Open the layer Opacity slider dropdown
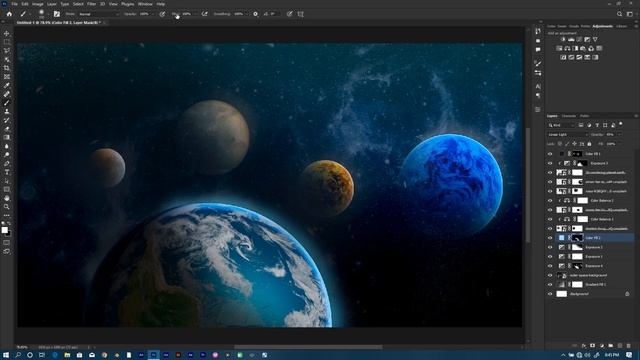The height and width of the screenshot is (360, 640). (620, 134)
